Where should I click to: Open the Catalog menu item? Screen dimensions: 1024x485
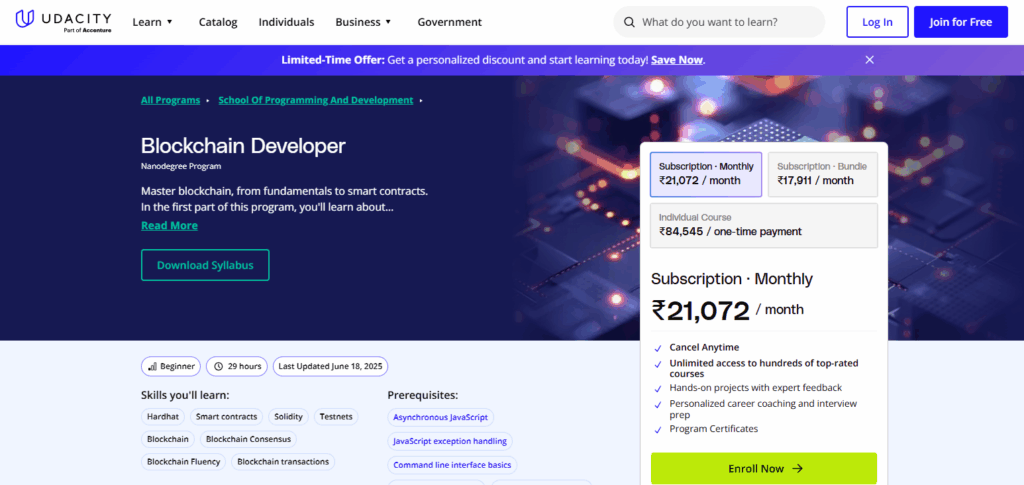tap(218, 22)
